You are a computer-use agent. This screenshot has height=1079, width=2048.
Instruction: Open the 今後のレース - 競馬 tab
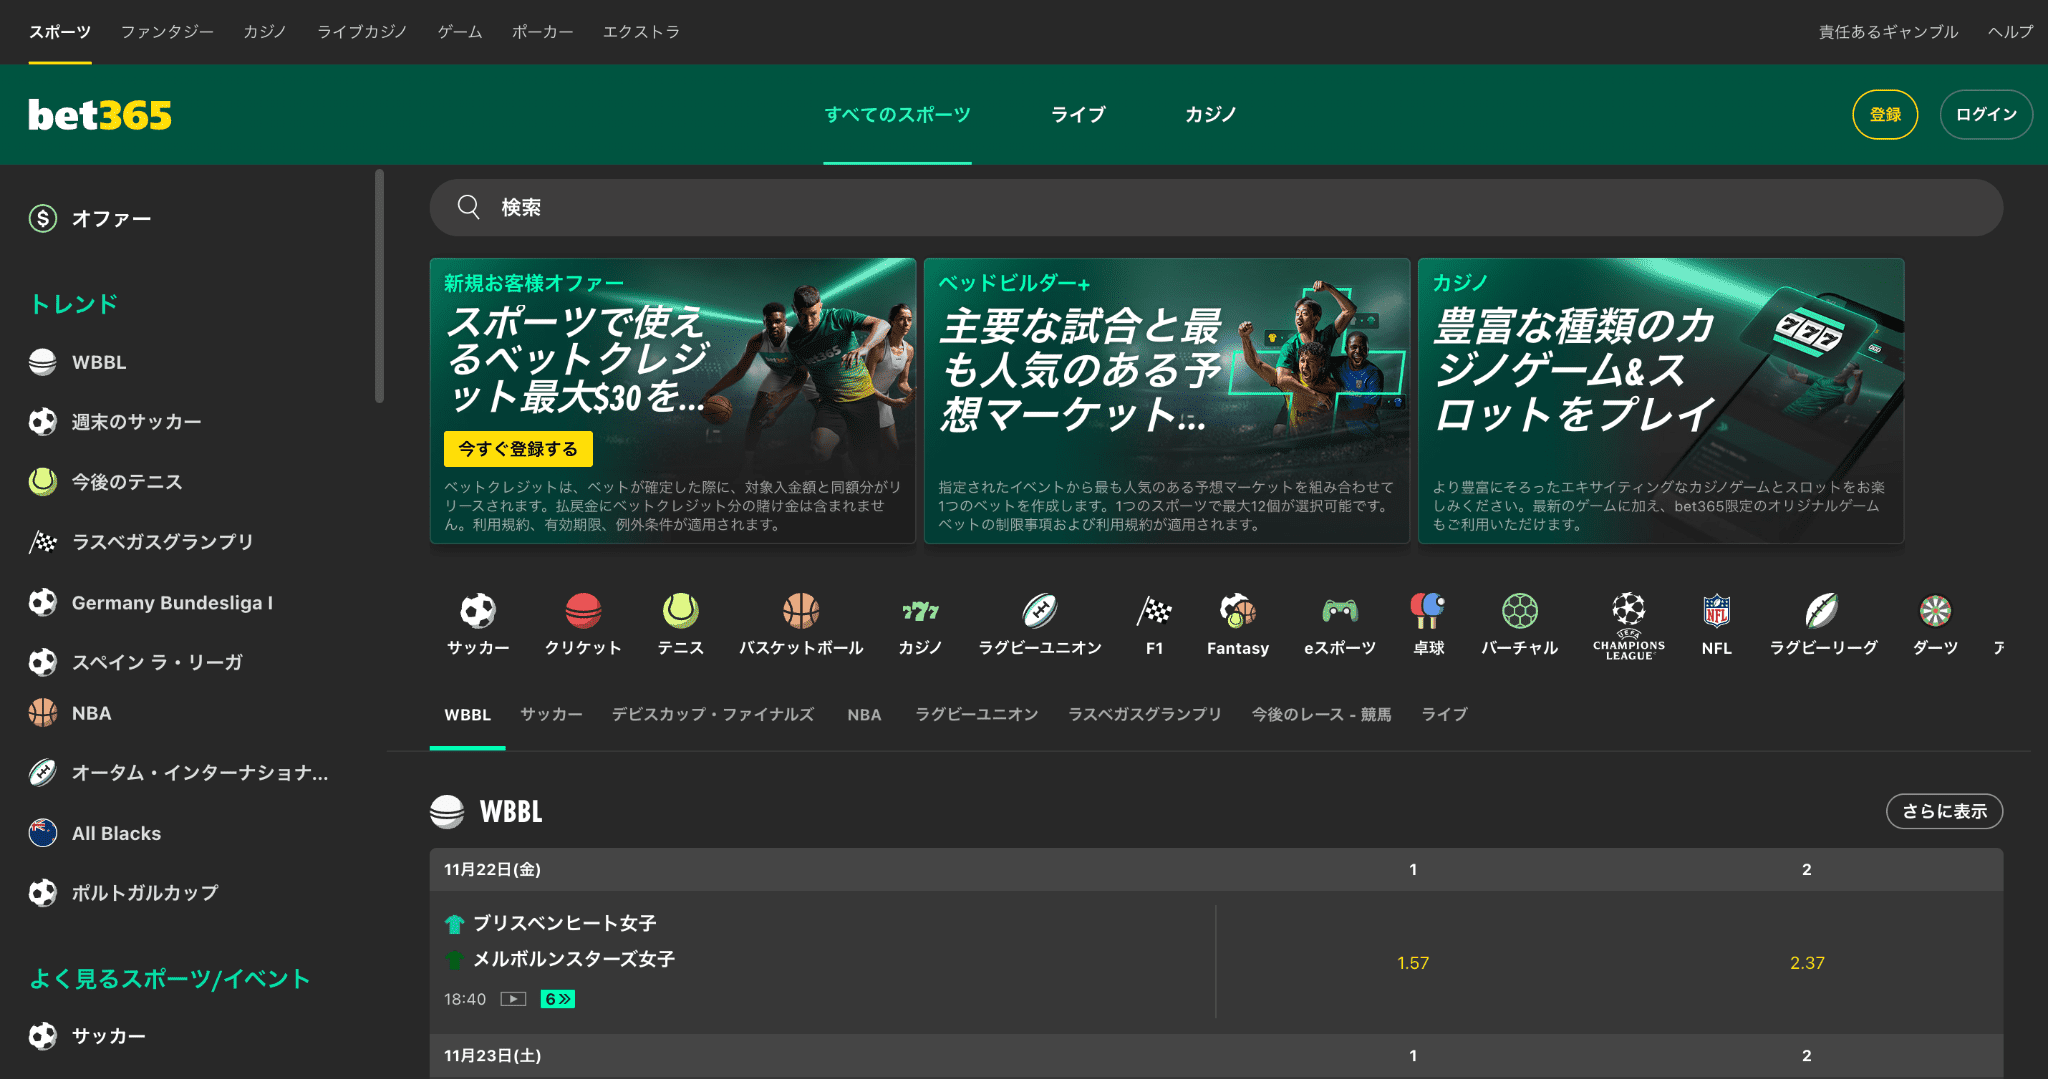point(1321,715)
